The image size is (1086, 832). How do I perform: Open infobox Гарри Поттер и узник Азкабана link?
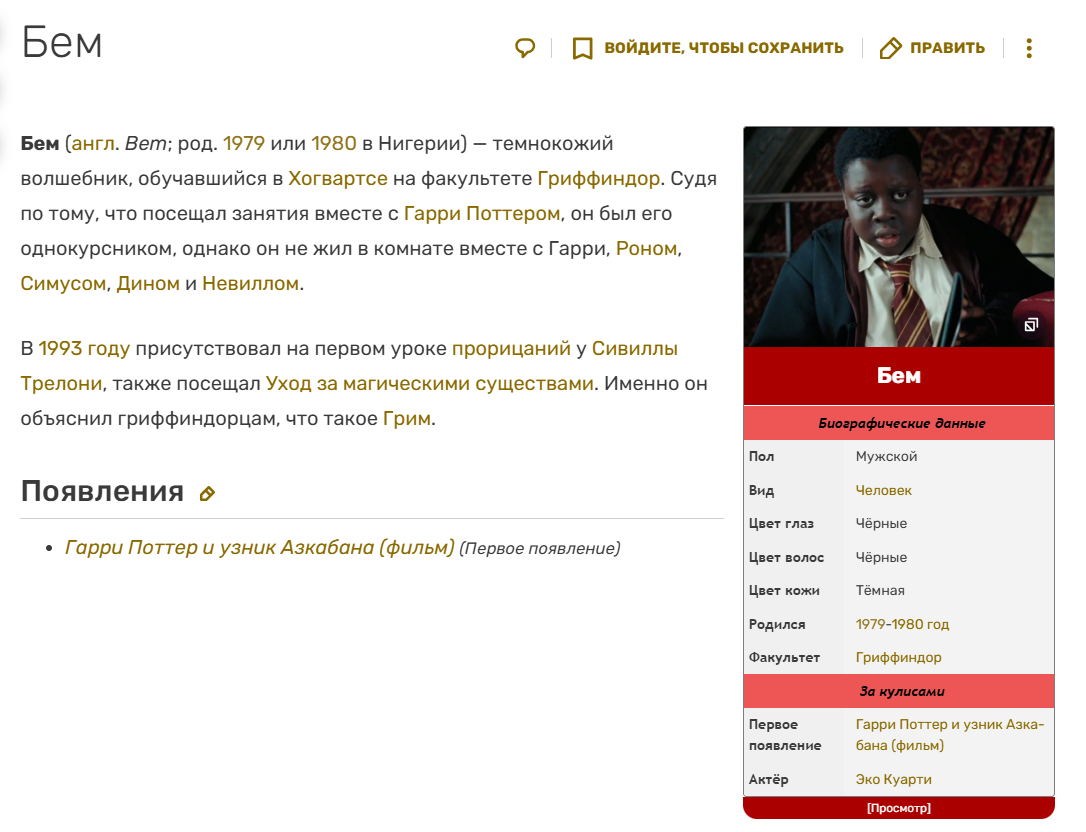(950, 735)
